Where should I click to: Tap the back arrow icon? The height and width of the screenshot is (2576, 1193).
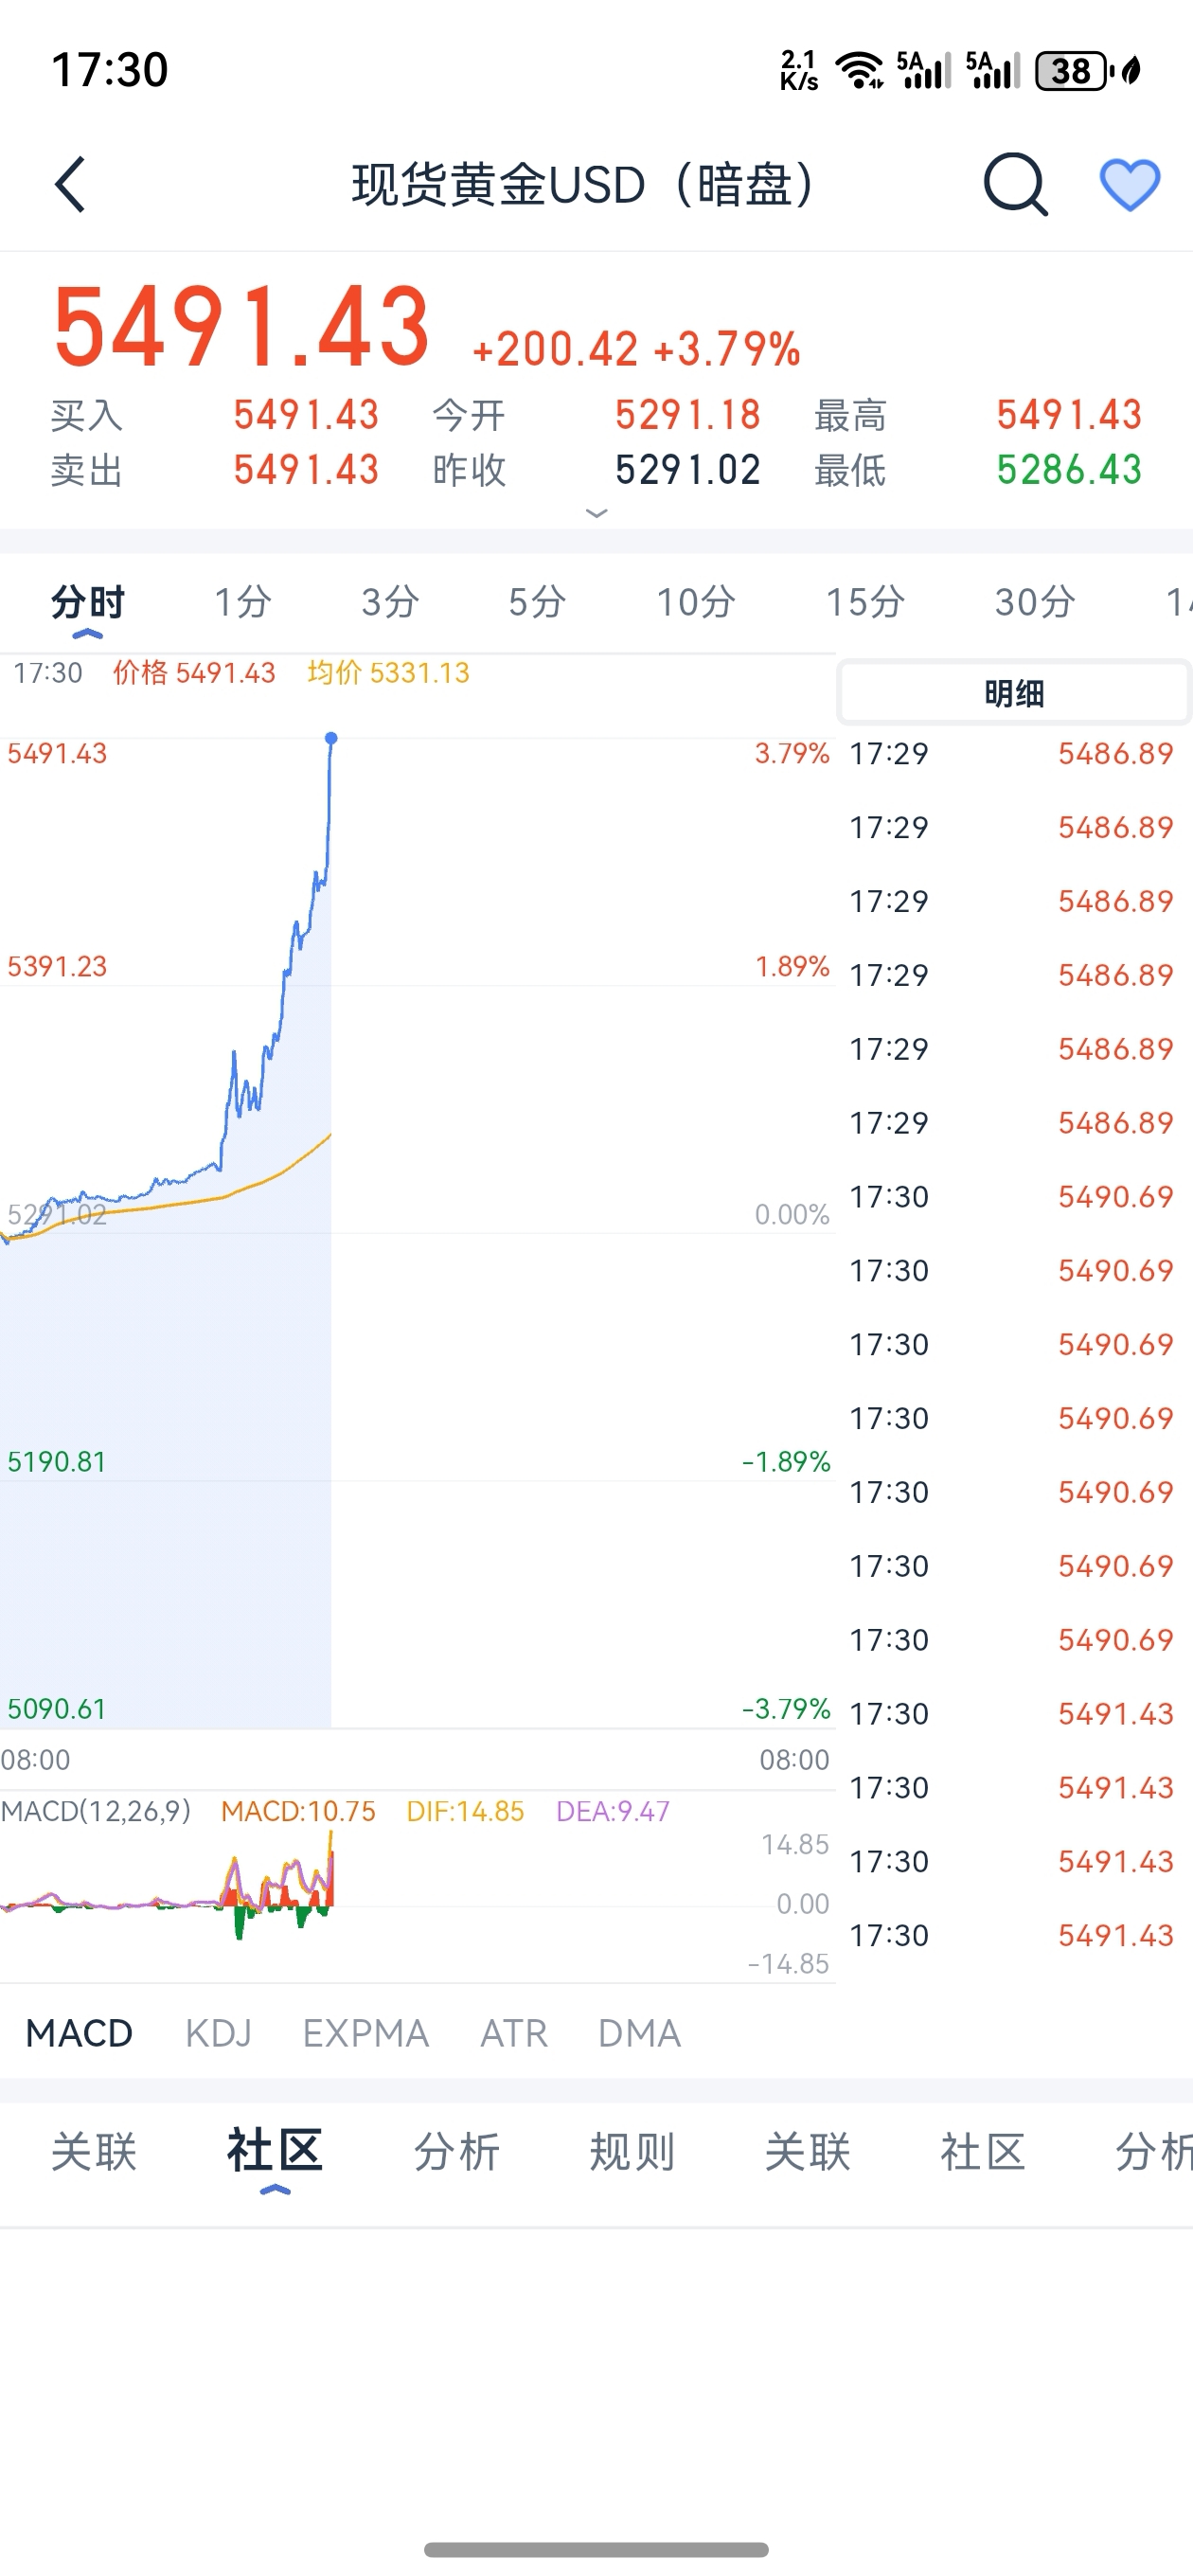[70, 185]
